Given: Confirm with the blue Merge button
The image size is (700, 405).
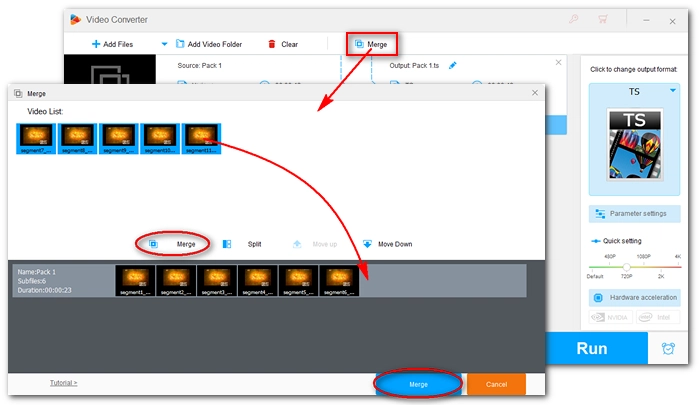Looking at the screenshot, I should click(x=418, y=384).
